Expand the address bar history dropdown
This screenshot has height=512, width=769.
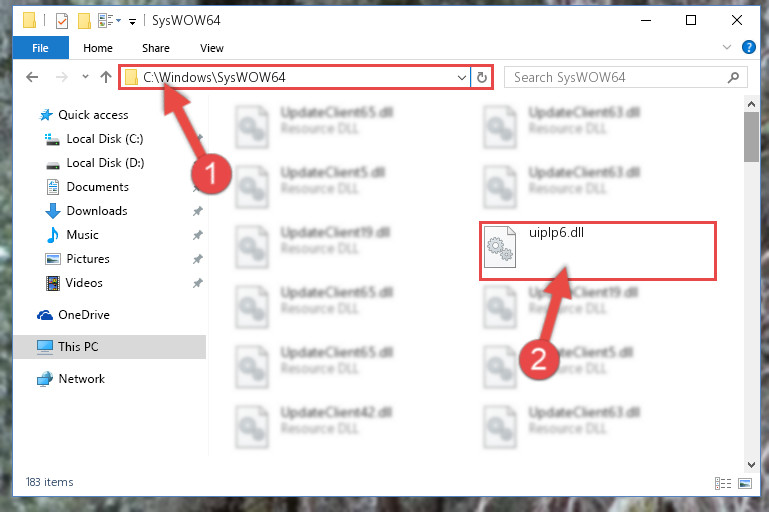pos(461,77)
